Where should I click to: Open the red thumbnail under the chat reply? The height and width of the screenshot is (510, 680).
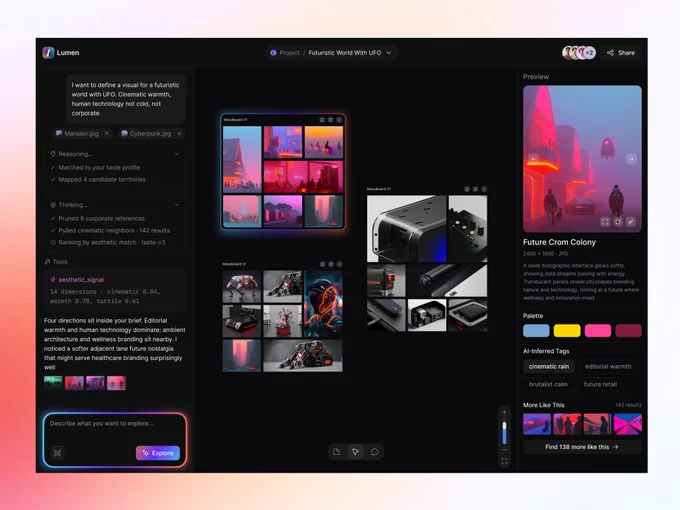(74, 383)
